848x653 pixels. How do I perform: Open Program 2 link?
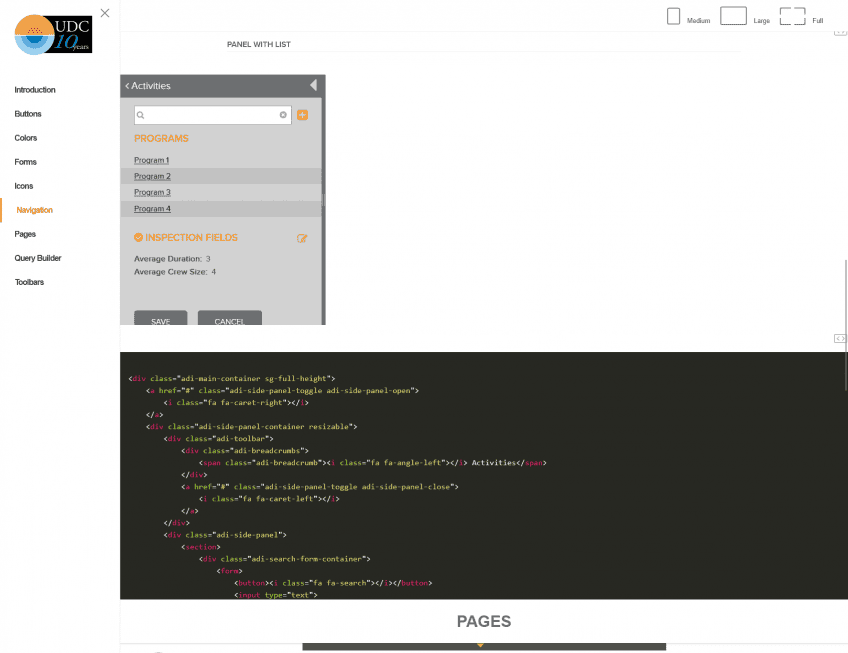152,176
